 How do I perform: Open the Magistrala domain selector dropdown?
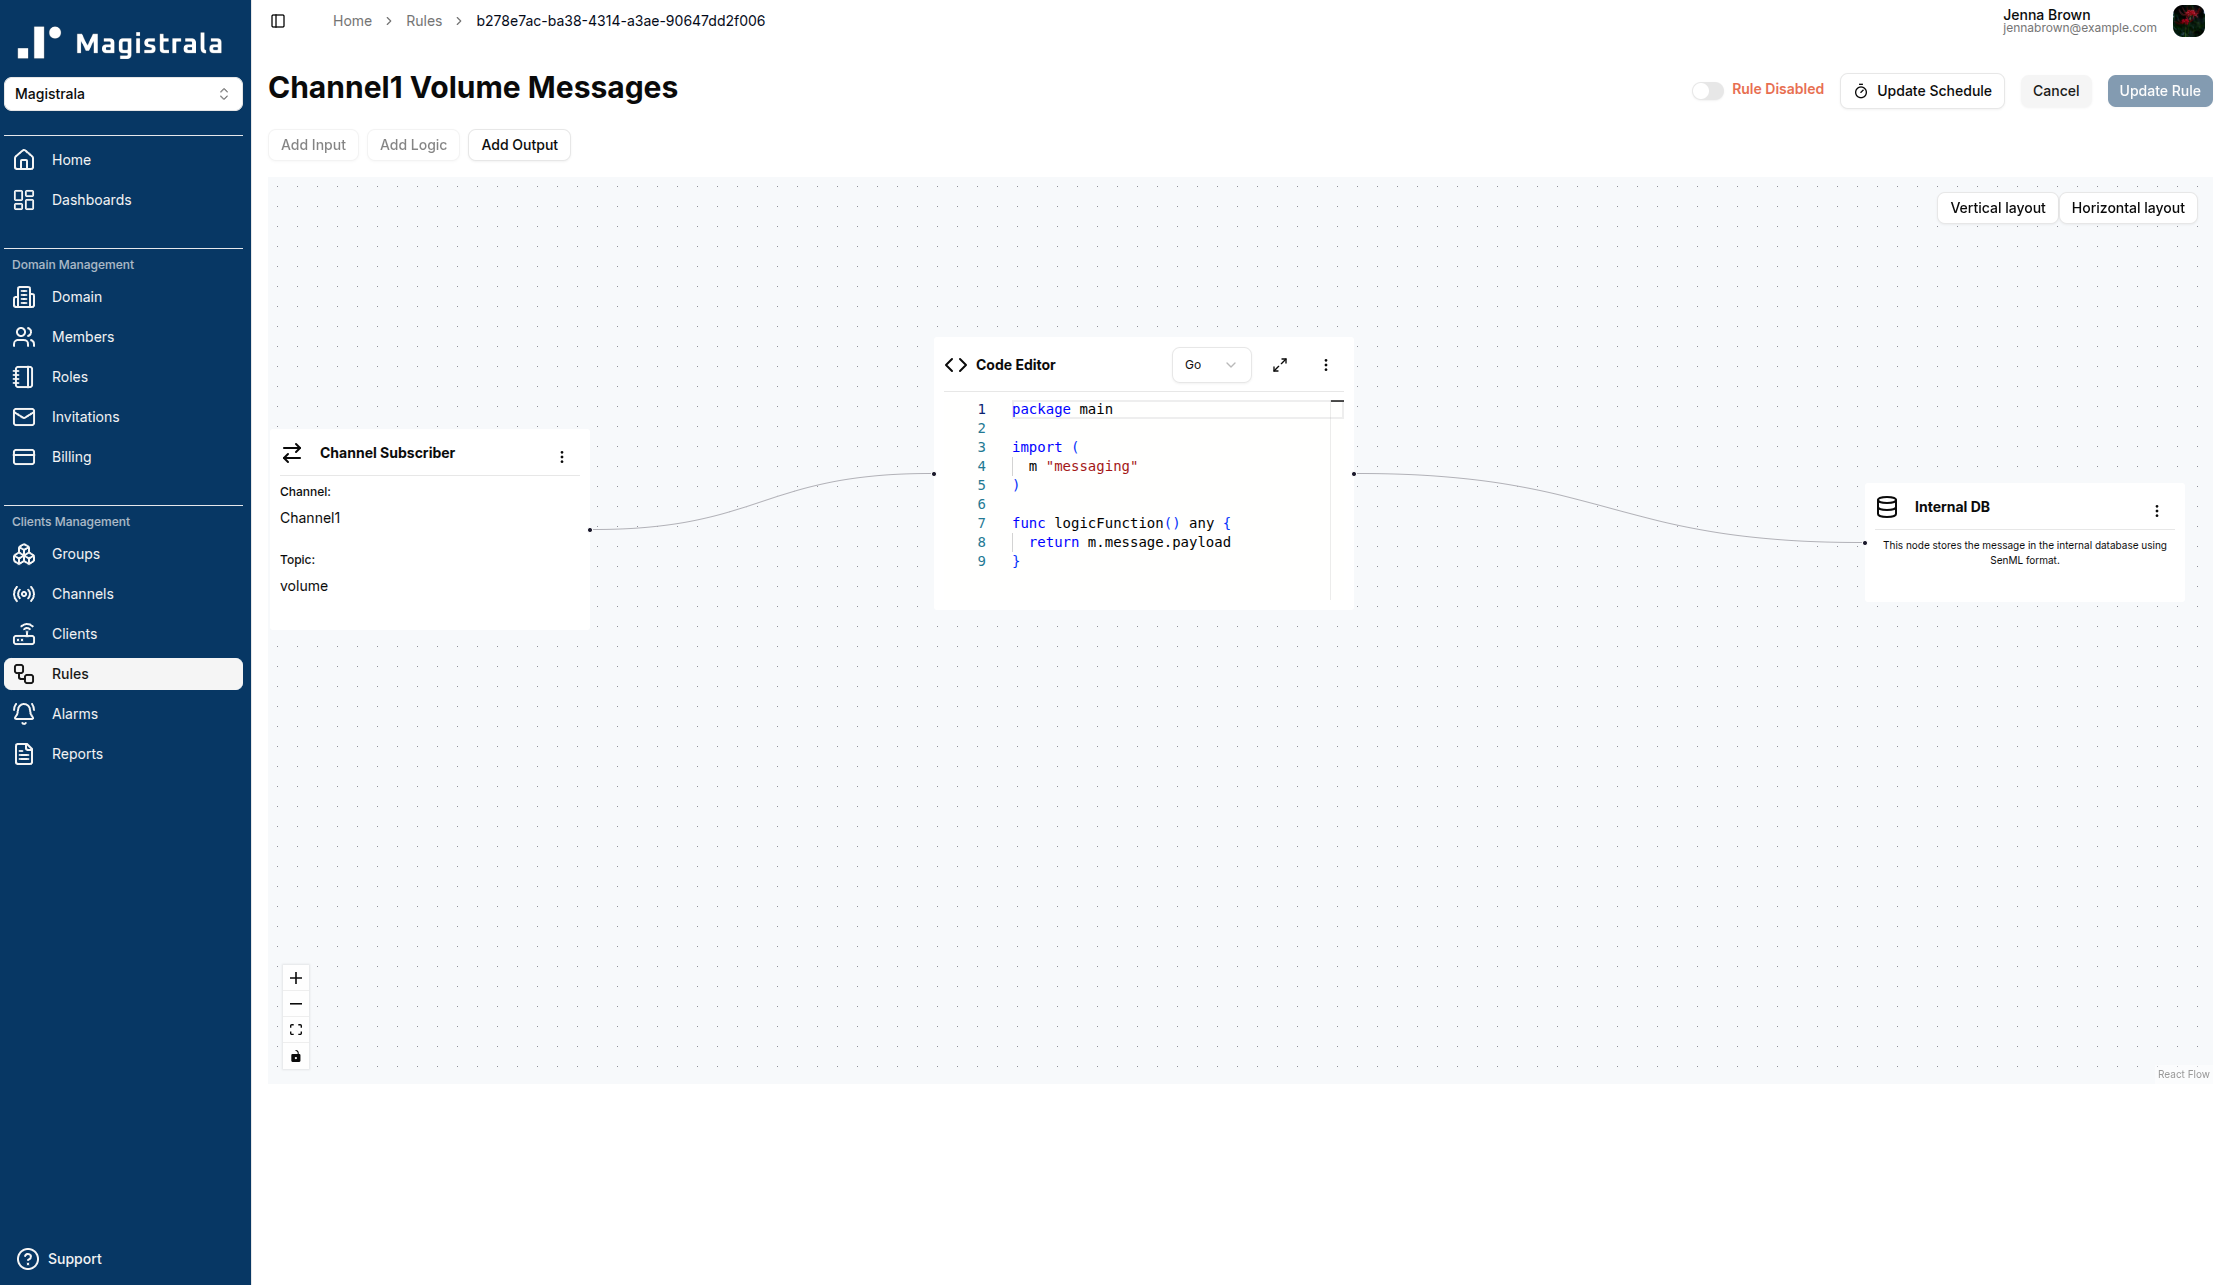click(x=123, y=93)
